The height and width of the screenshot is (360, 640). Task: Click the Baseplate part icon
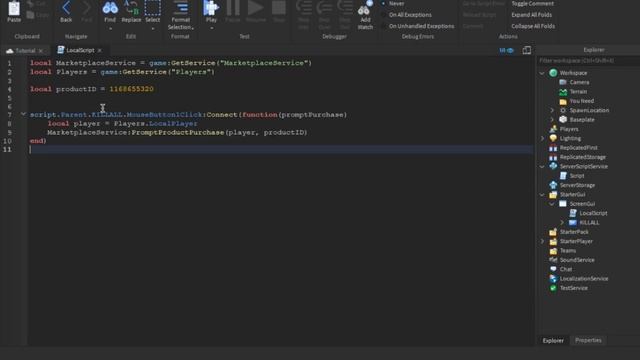point(563,120)
